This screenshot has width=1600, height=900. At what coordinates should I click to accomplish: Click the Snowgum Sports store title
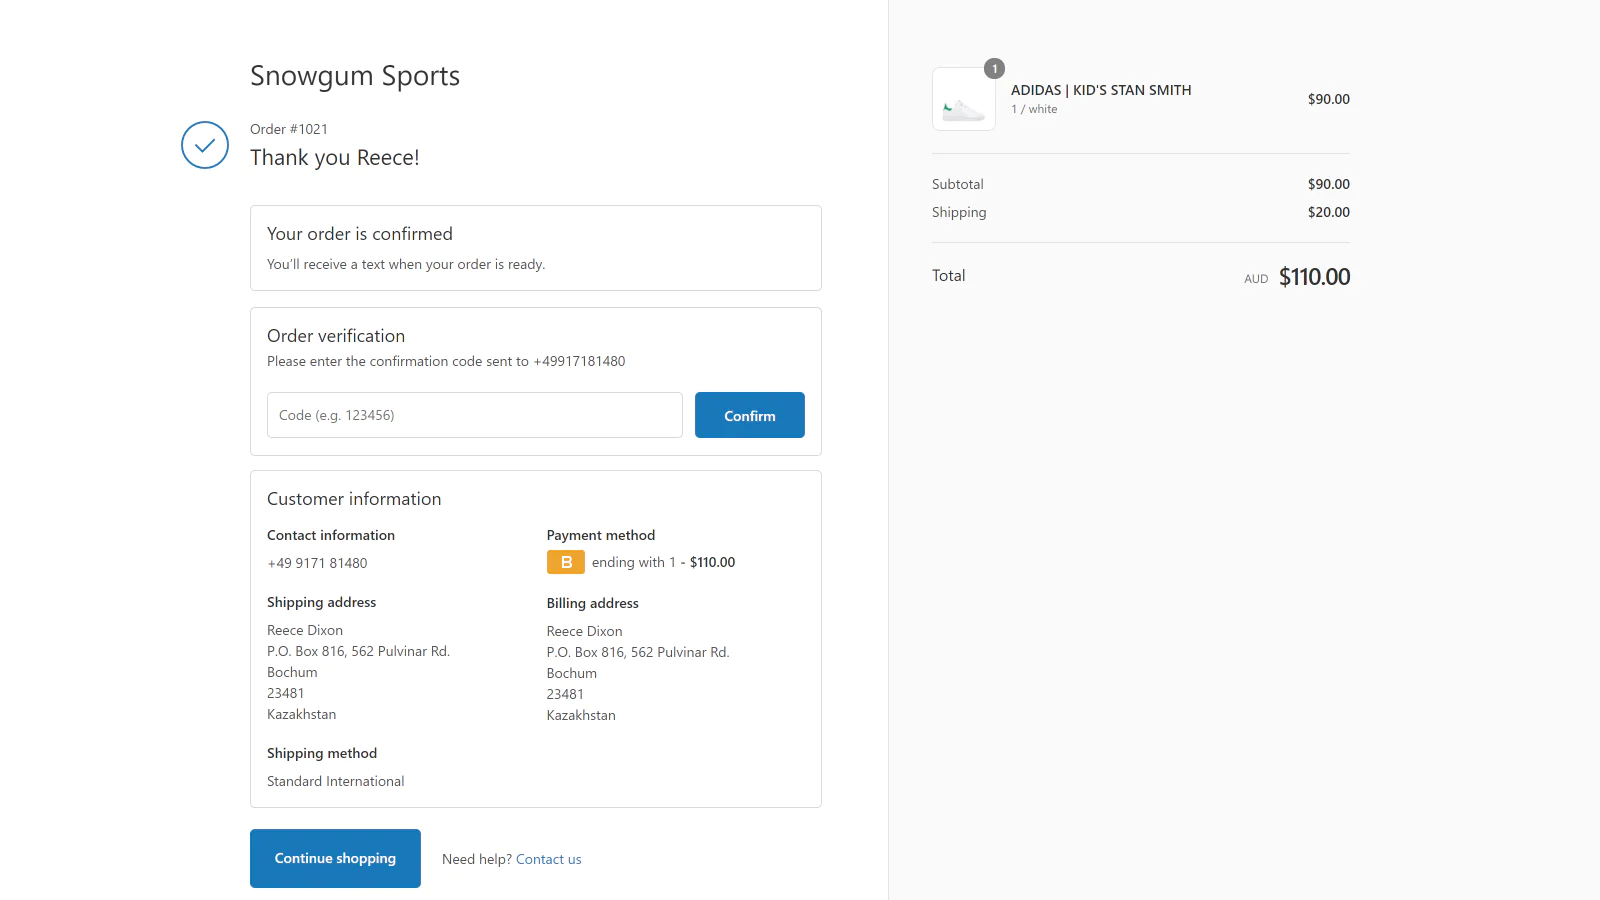[354, 76]
